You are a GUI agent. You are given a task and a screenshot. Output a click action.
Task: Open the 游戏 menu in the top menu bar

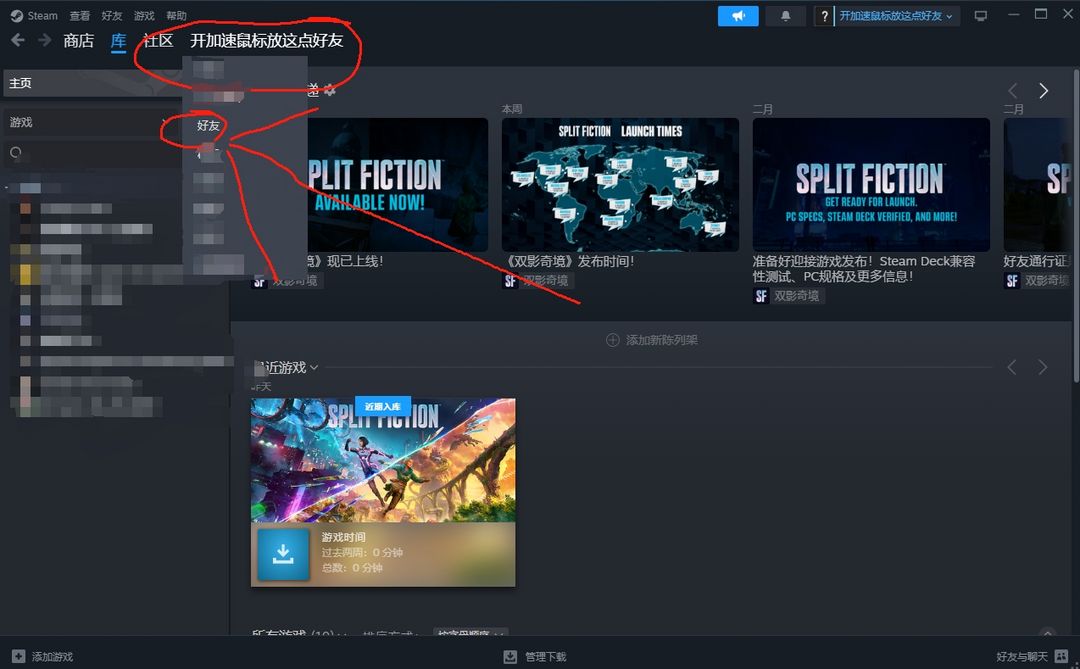click(144, 16)
